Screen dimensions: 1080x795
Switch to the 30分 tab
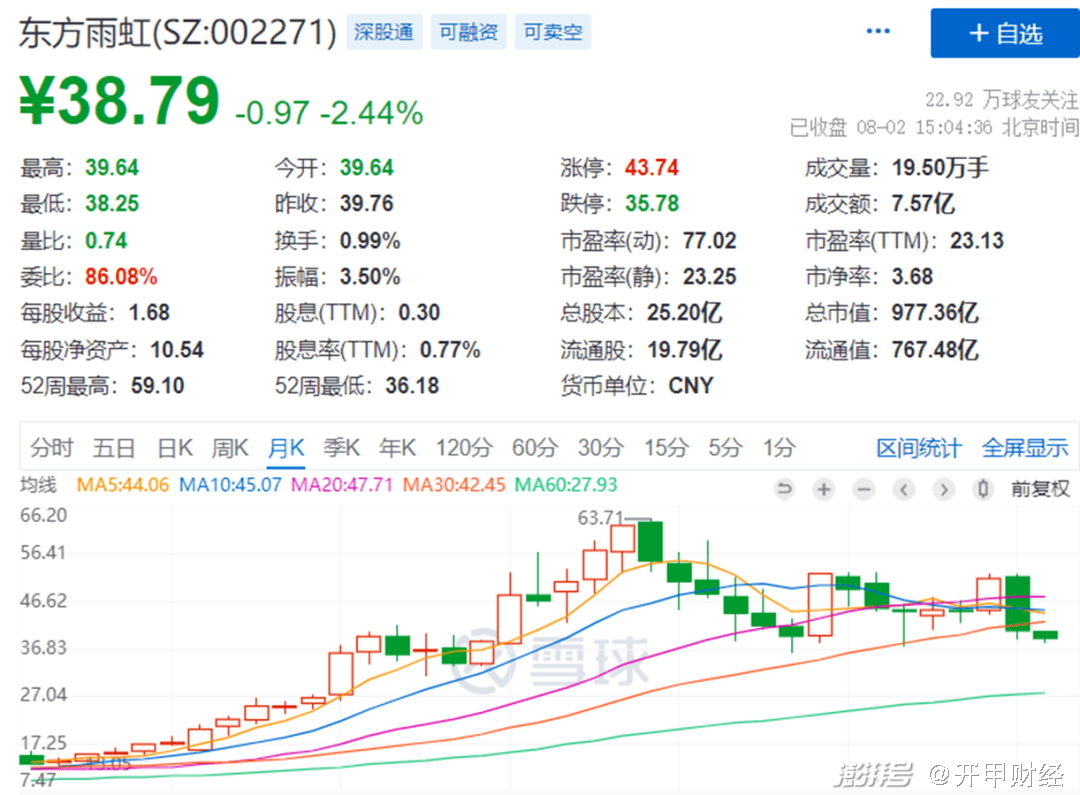coord(601,448)
